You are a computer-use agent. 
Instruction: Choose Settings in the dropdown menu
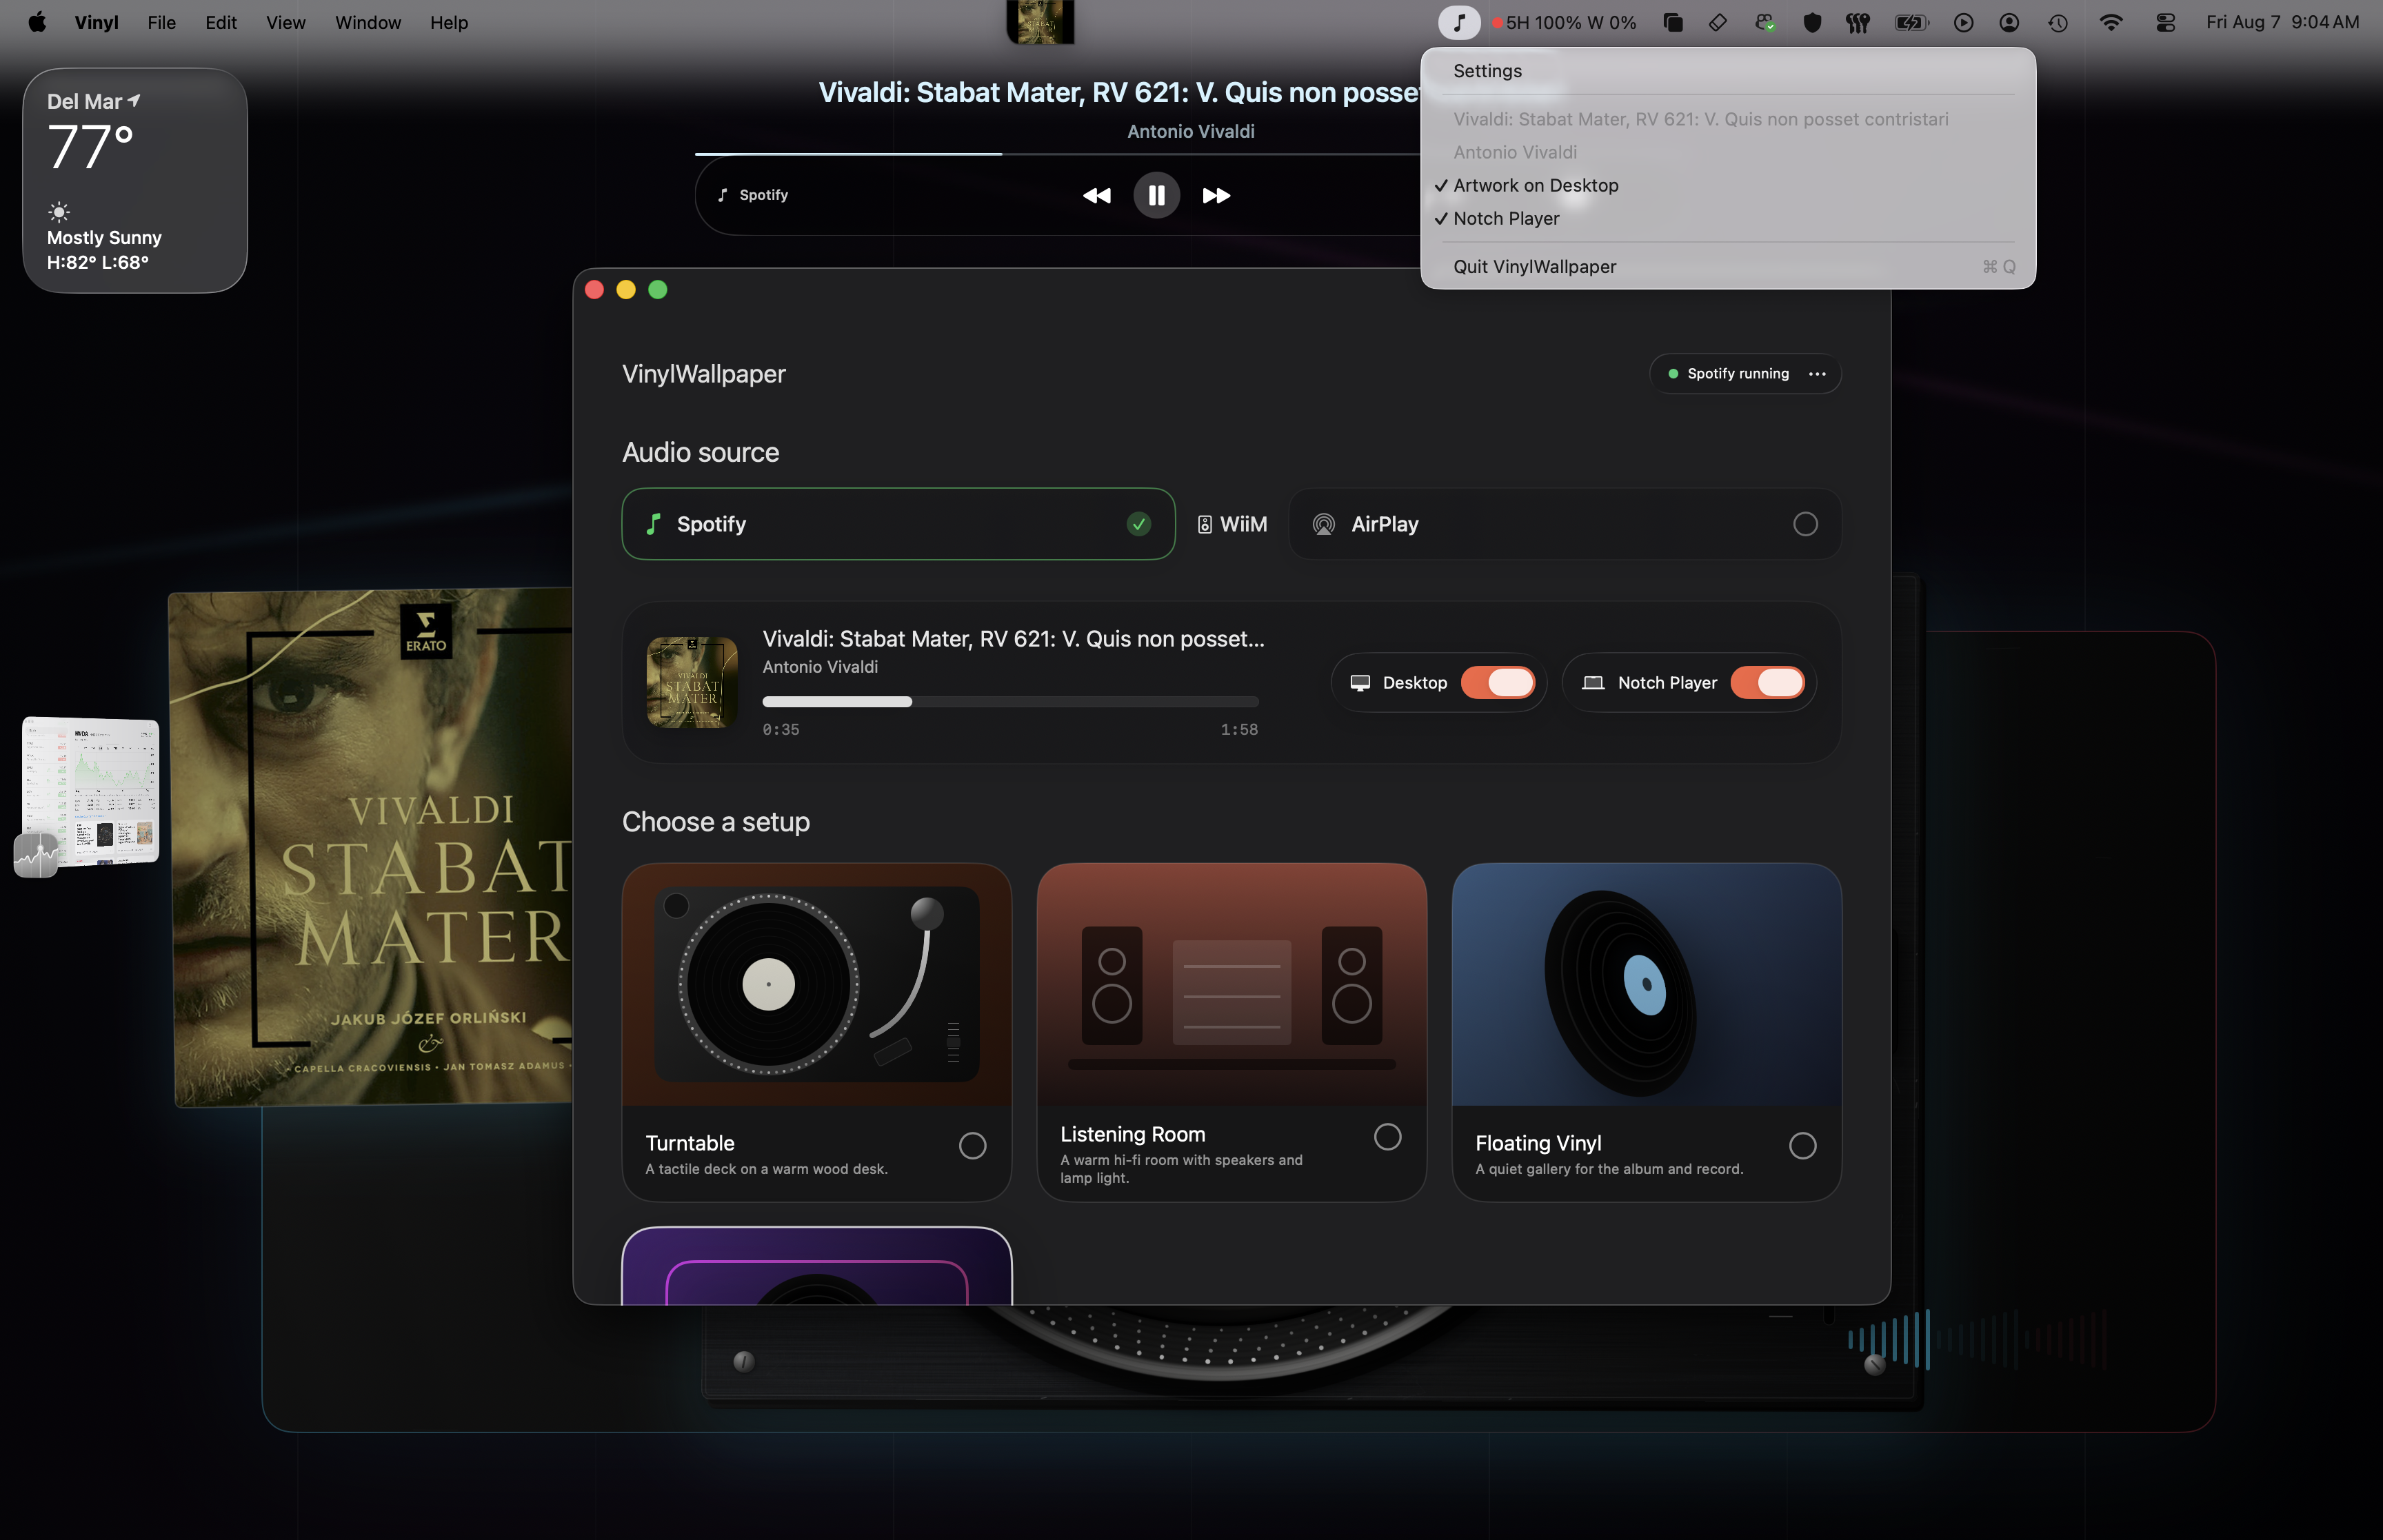[x=1728, y=71]
